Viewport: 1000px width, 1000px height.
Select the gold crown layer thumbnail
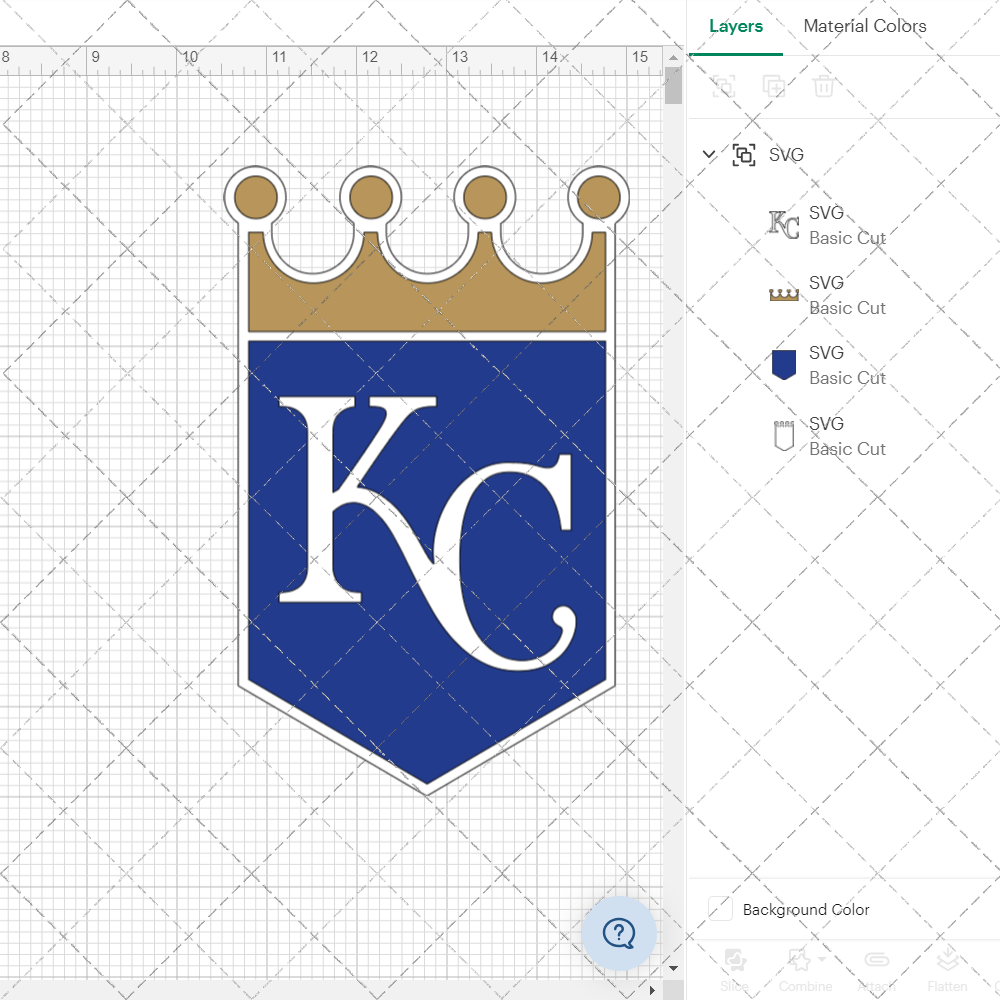pos(784,295)
